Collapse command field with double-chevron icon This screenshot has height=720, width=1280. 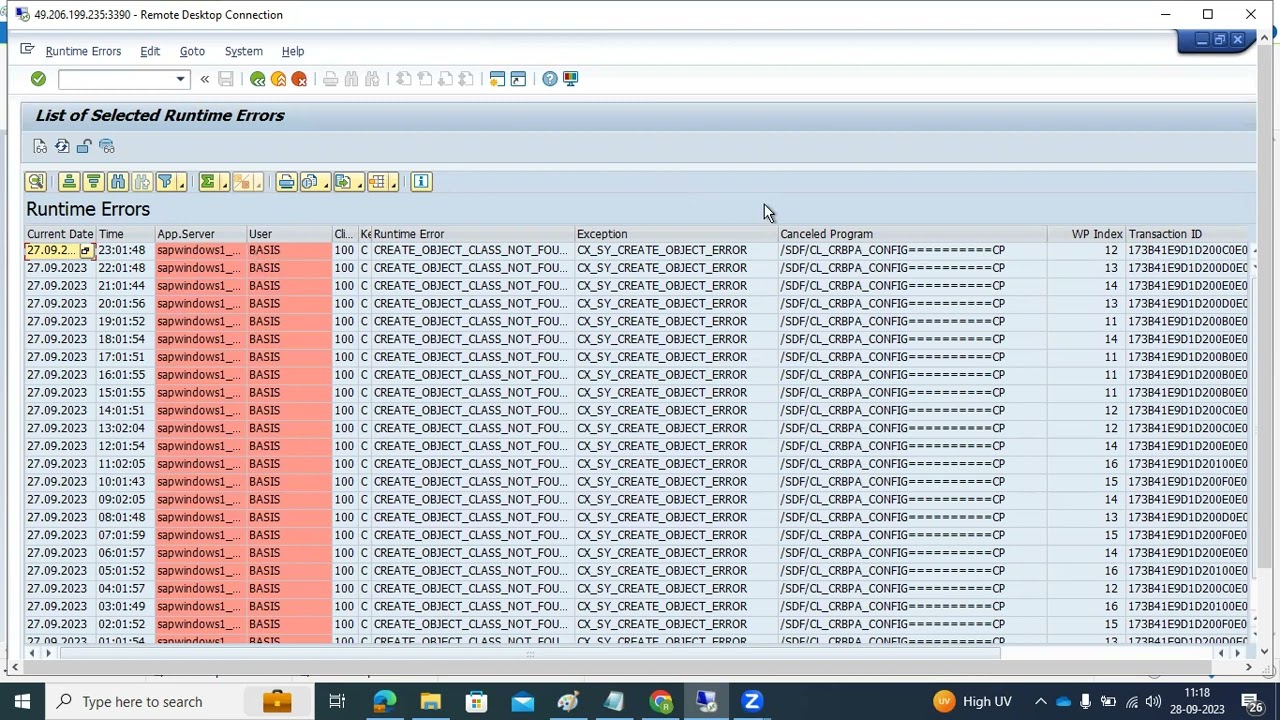(205, 79)
